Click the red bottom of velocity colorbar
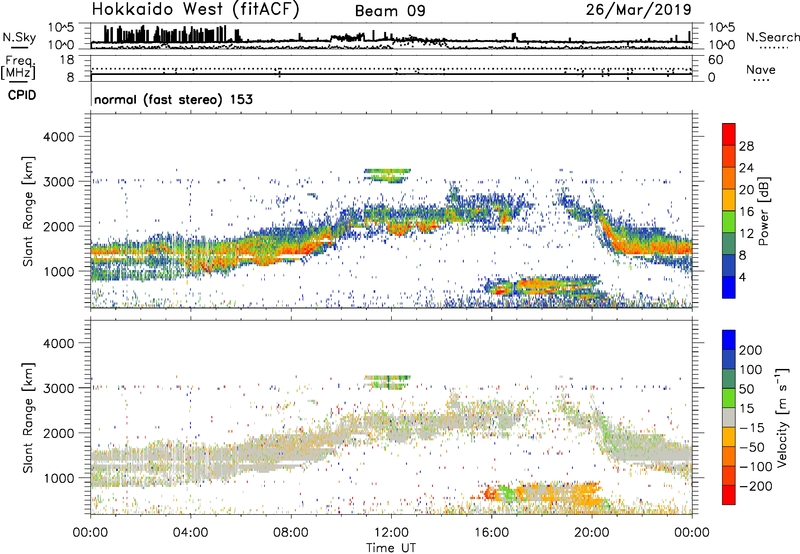The width and height of the screenshot is (800, 554). pyautogui.click(x=729, y=495)
